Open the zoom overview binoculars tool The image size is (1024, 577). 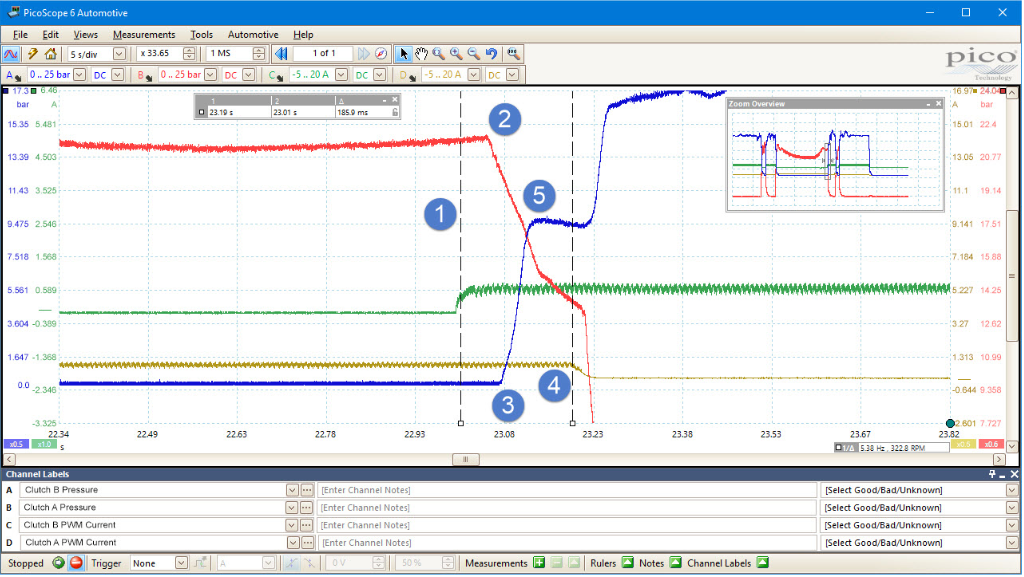(x=514, y=54)
